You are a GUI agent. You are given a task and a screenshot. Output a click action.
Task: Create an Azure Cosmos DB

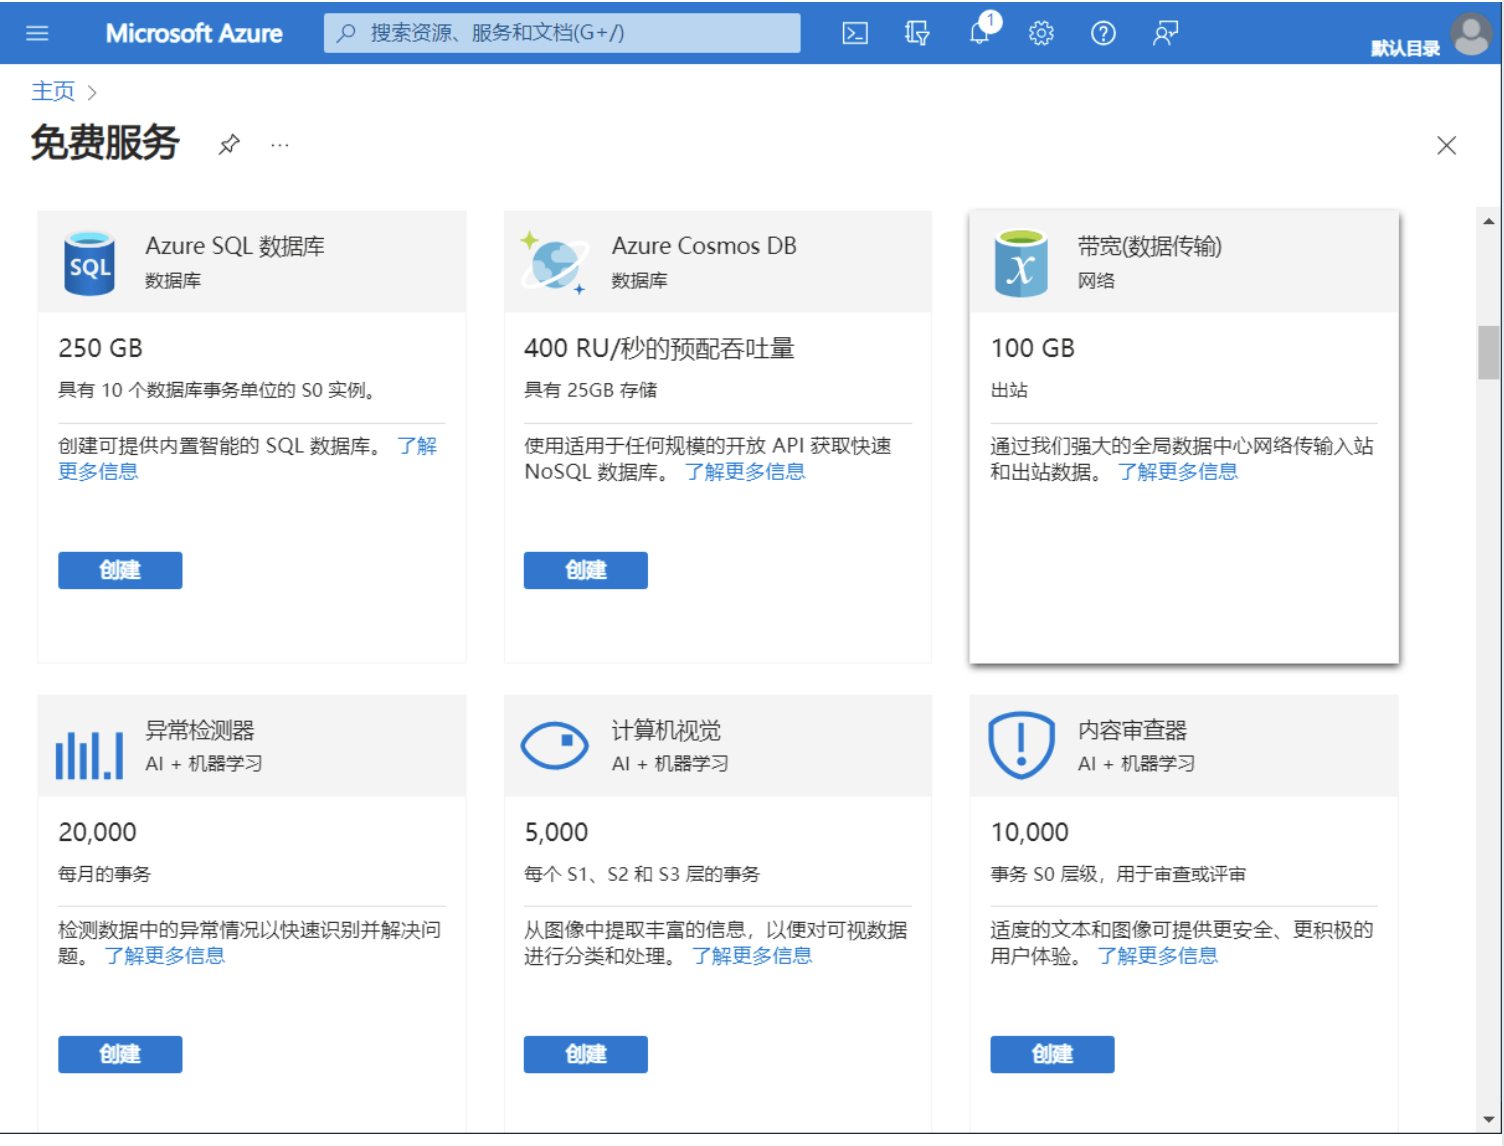(x=585, y=570)
